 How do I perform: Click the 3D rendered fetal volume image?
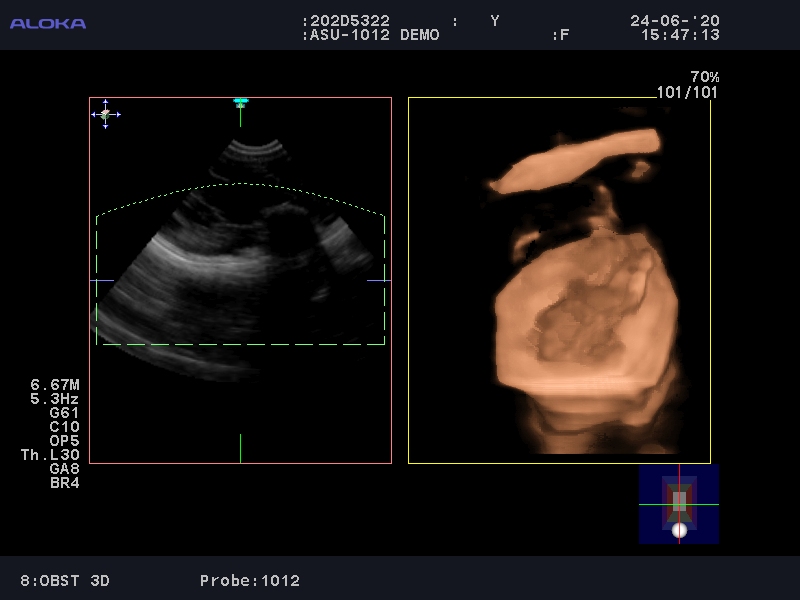tap(580, 320)
